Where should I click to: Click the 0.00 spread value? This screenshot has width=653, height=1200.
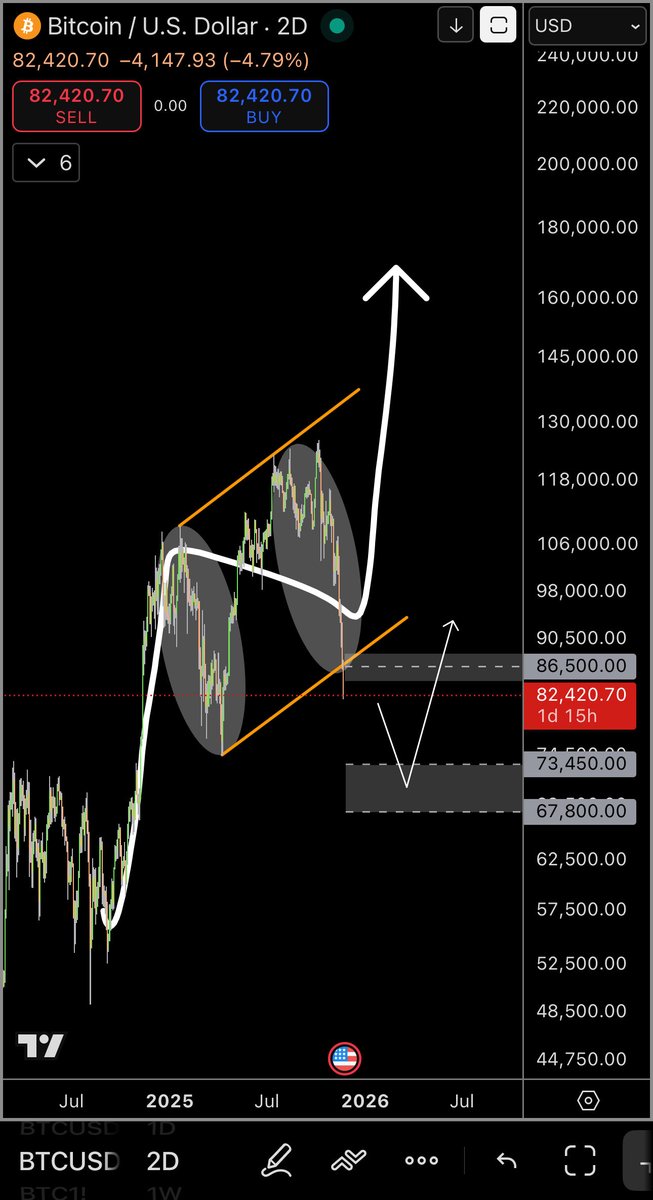click(x=170, y=106)
